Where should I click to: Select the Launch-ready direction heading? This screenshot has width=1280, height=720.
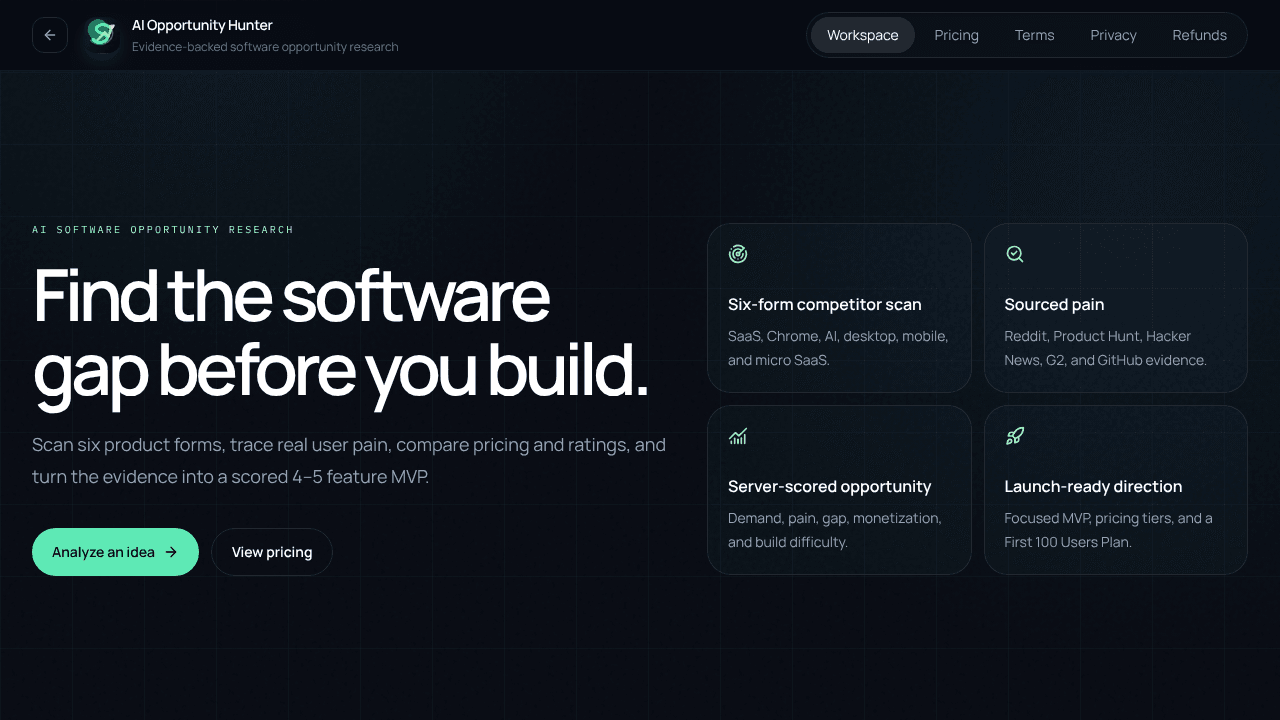(1093, 486)
